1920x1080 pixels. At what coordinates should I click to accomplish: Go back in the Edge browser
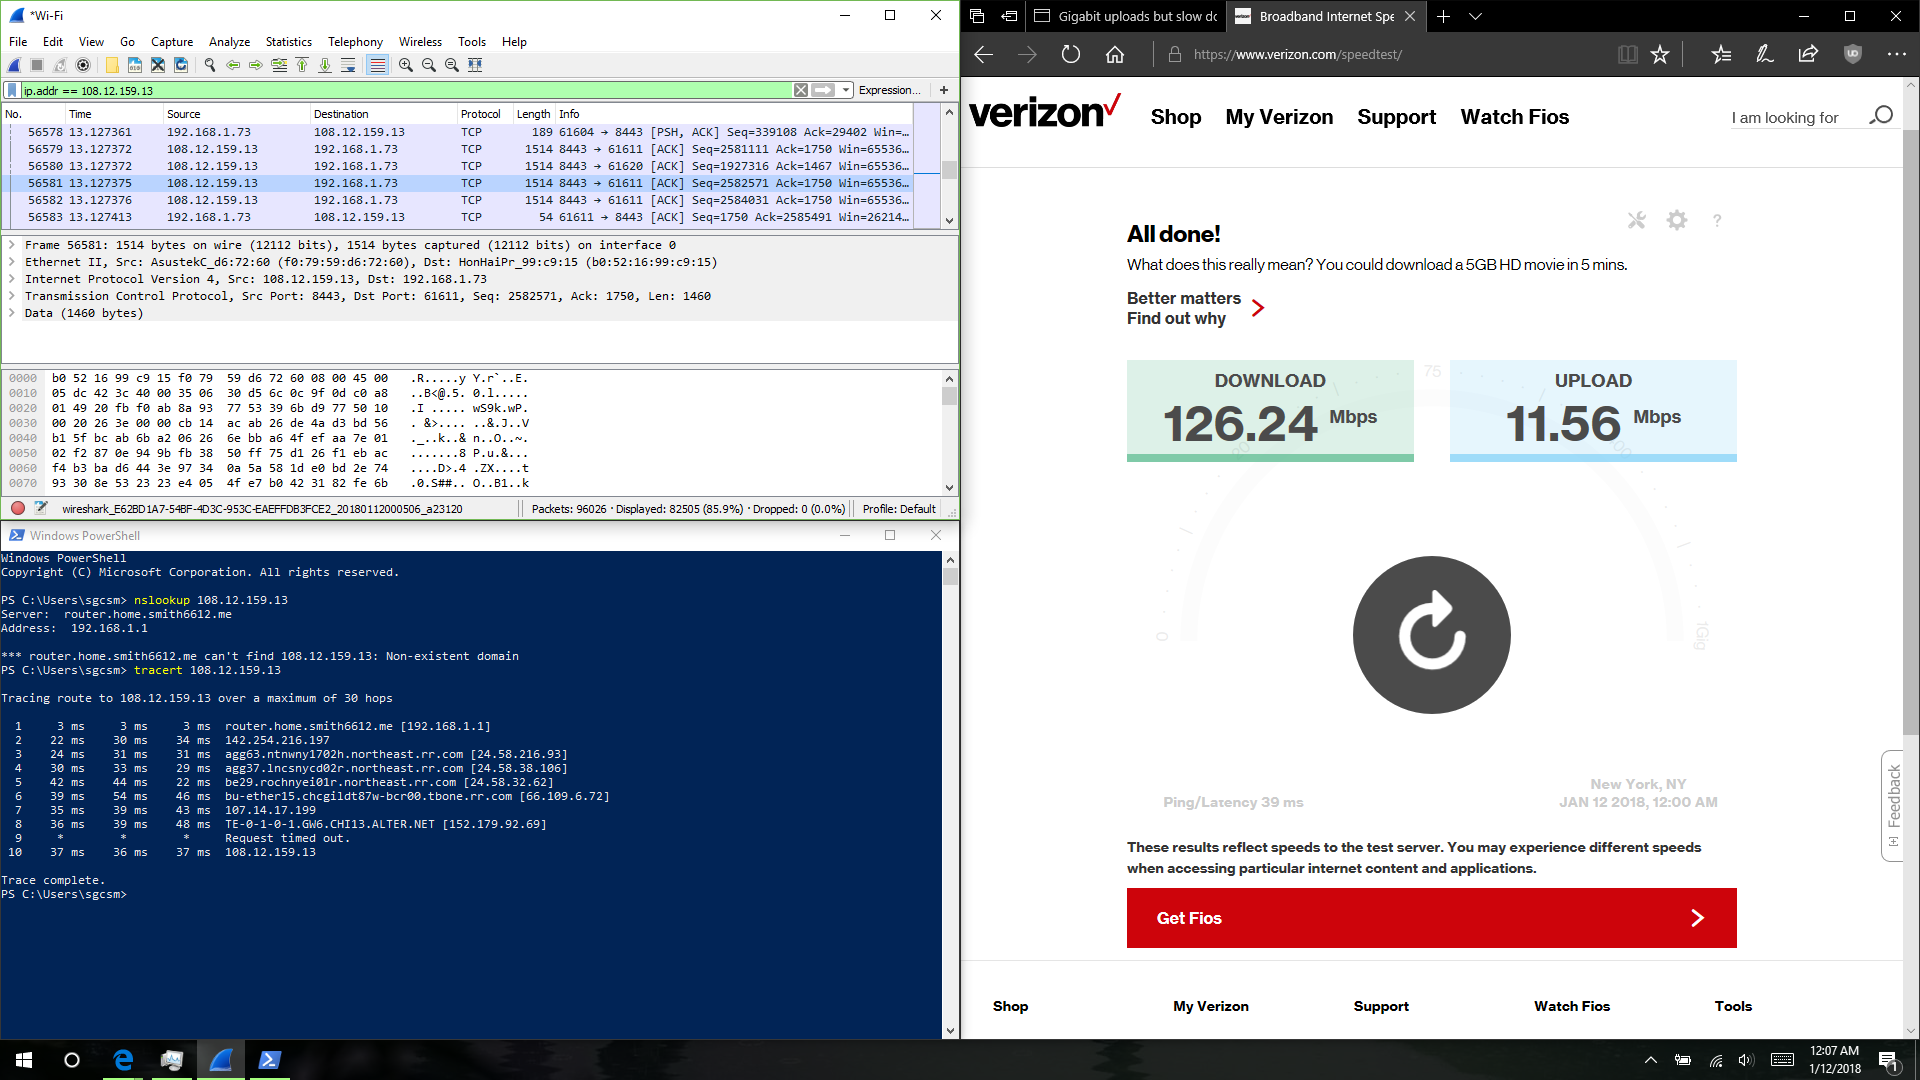pyautogui.click(x=983, y=54)
